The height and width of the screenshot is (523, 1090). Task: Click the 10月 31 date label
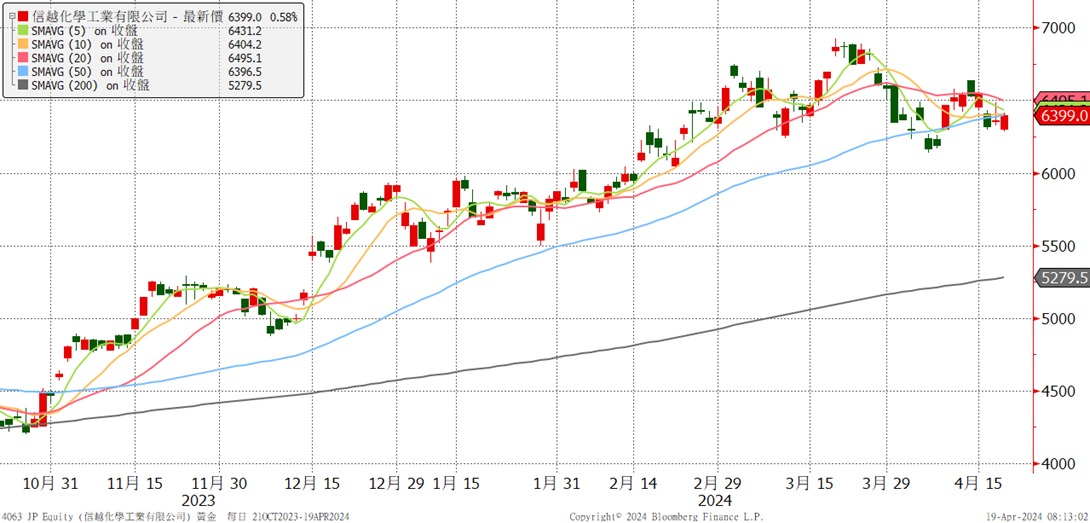(x=50, y=482)
